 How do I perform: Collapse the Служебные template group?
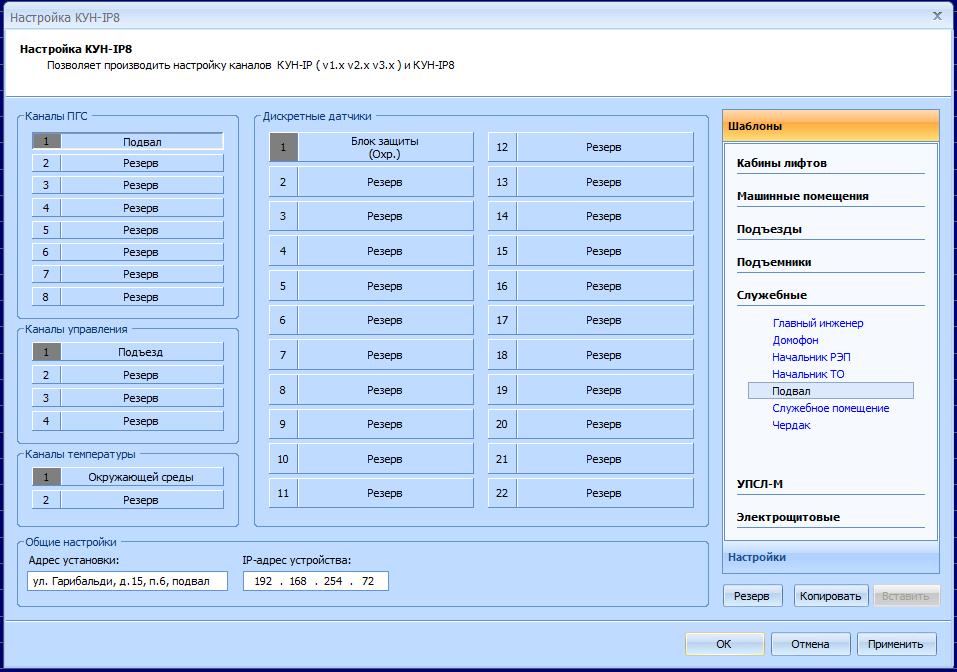(x=771, y=295)
